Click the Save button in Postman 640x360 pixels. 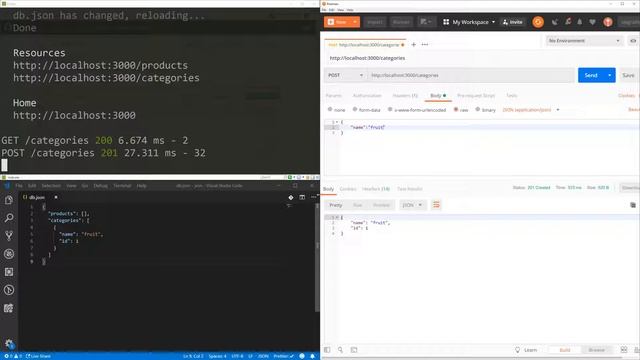coord(628,75)
